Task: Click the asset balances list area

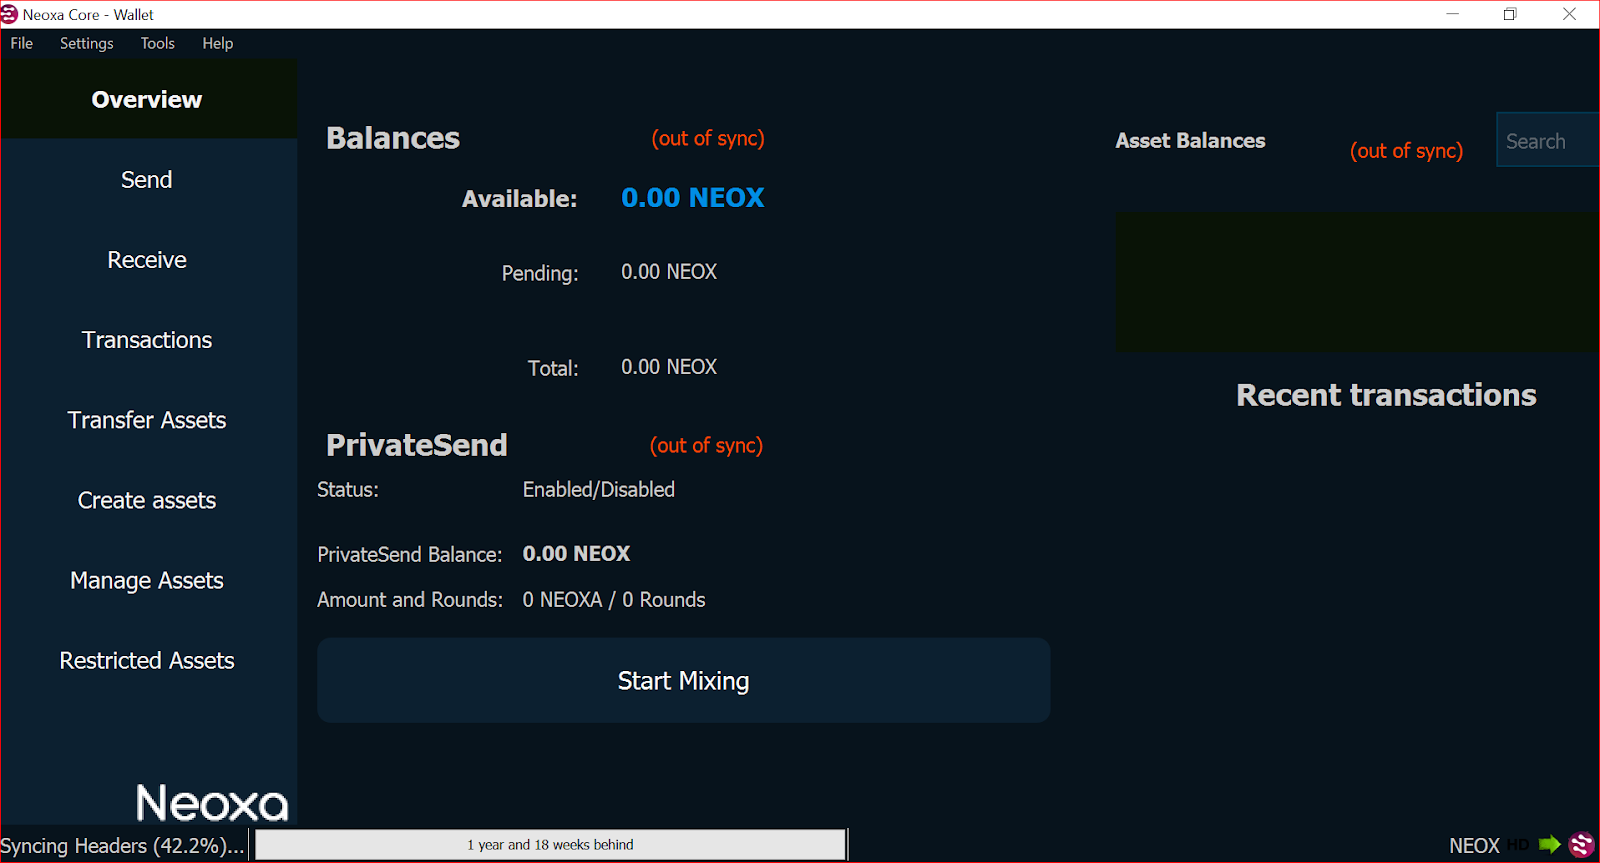Action: click(x=1357, y=281)
